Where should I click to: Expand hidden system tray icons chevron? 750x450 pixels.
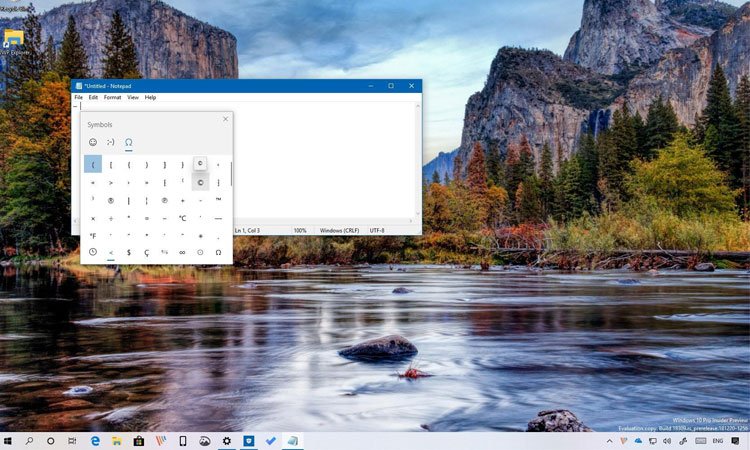click(x=610, y=440)
